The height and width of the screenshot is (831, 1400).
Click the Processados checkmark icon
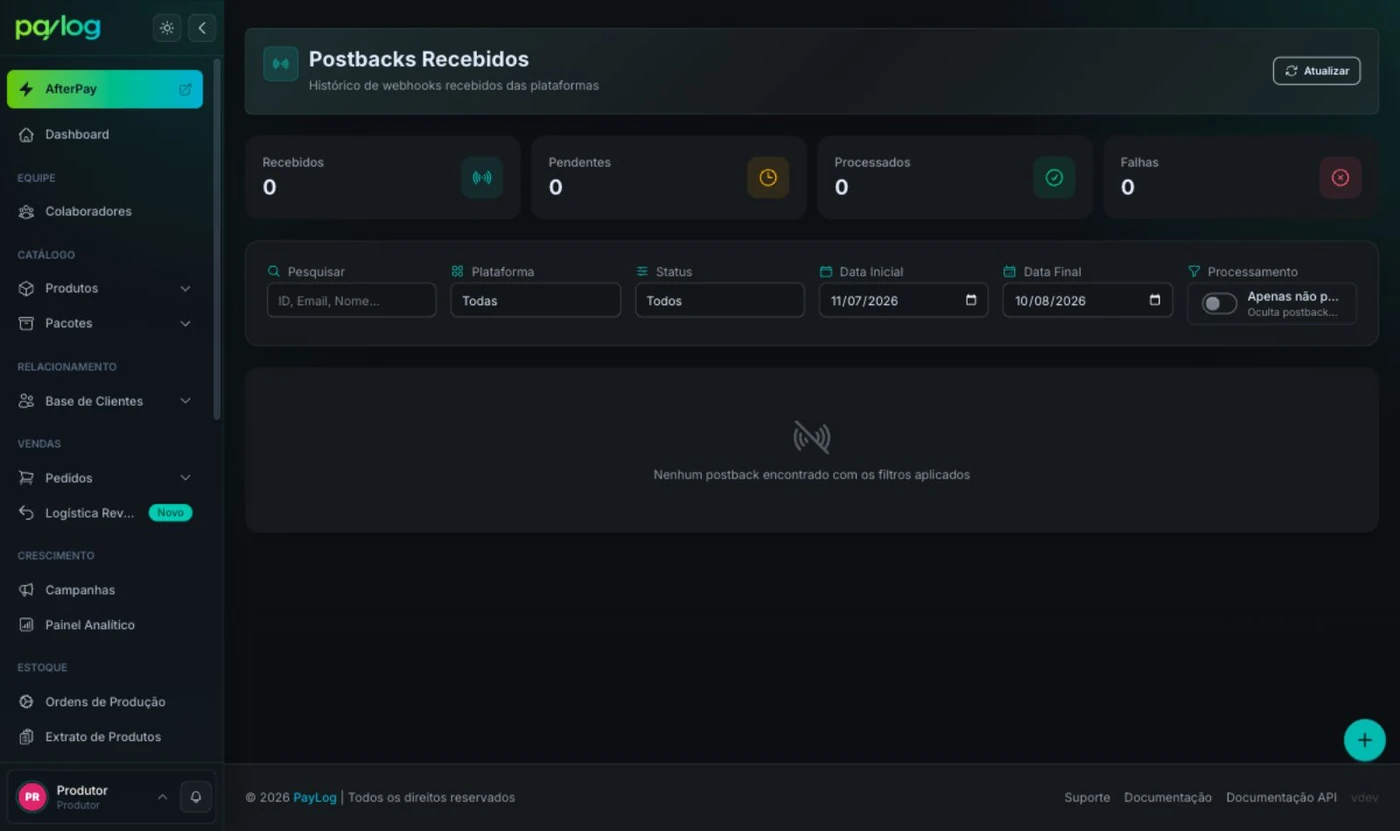pos(1054,178)
